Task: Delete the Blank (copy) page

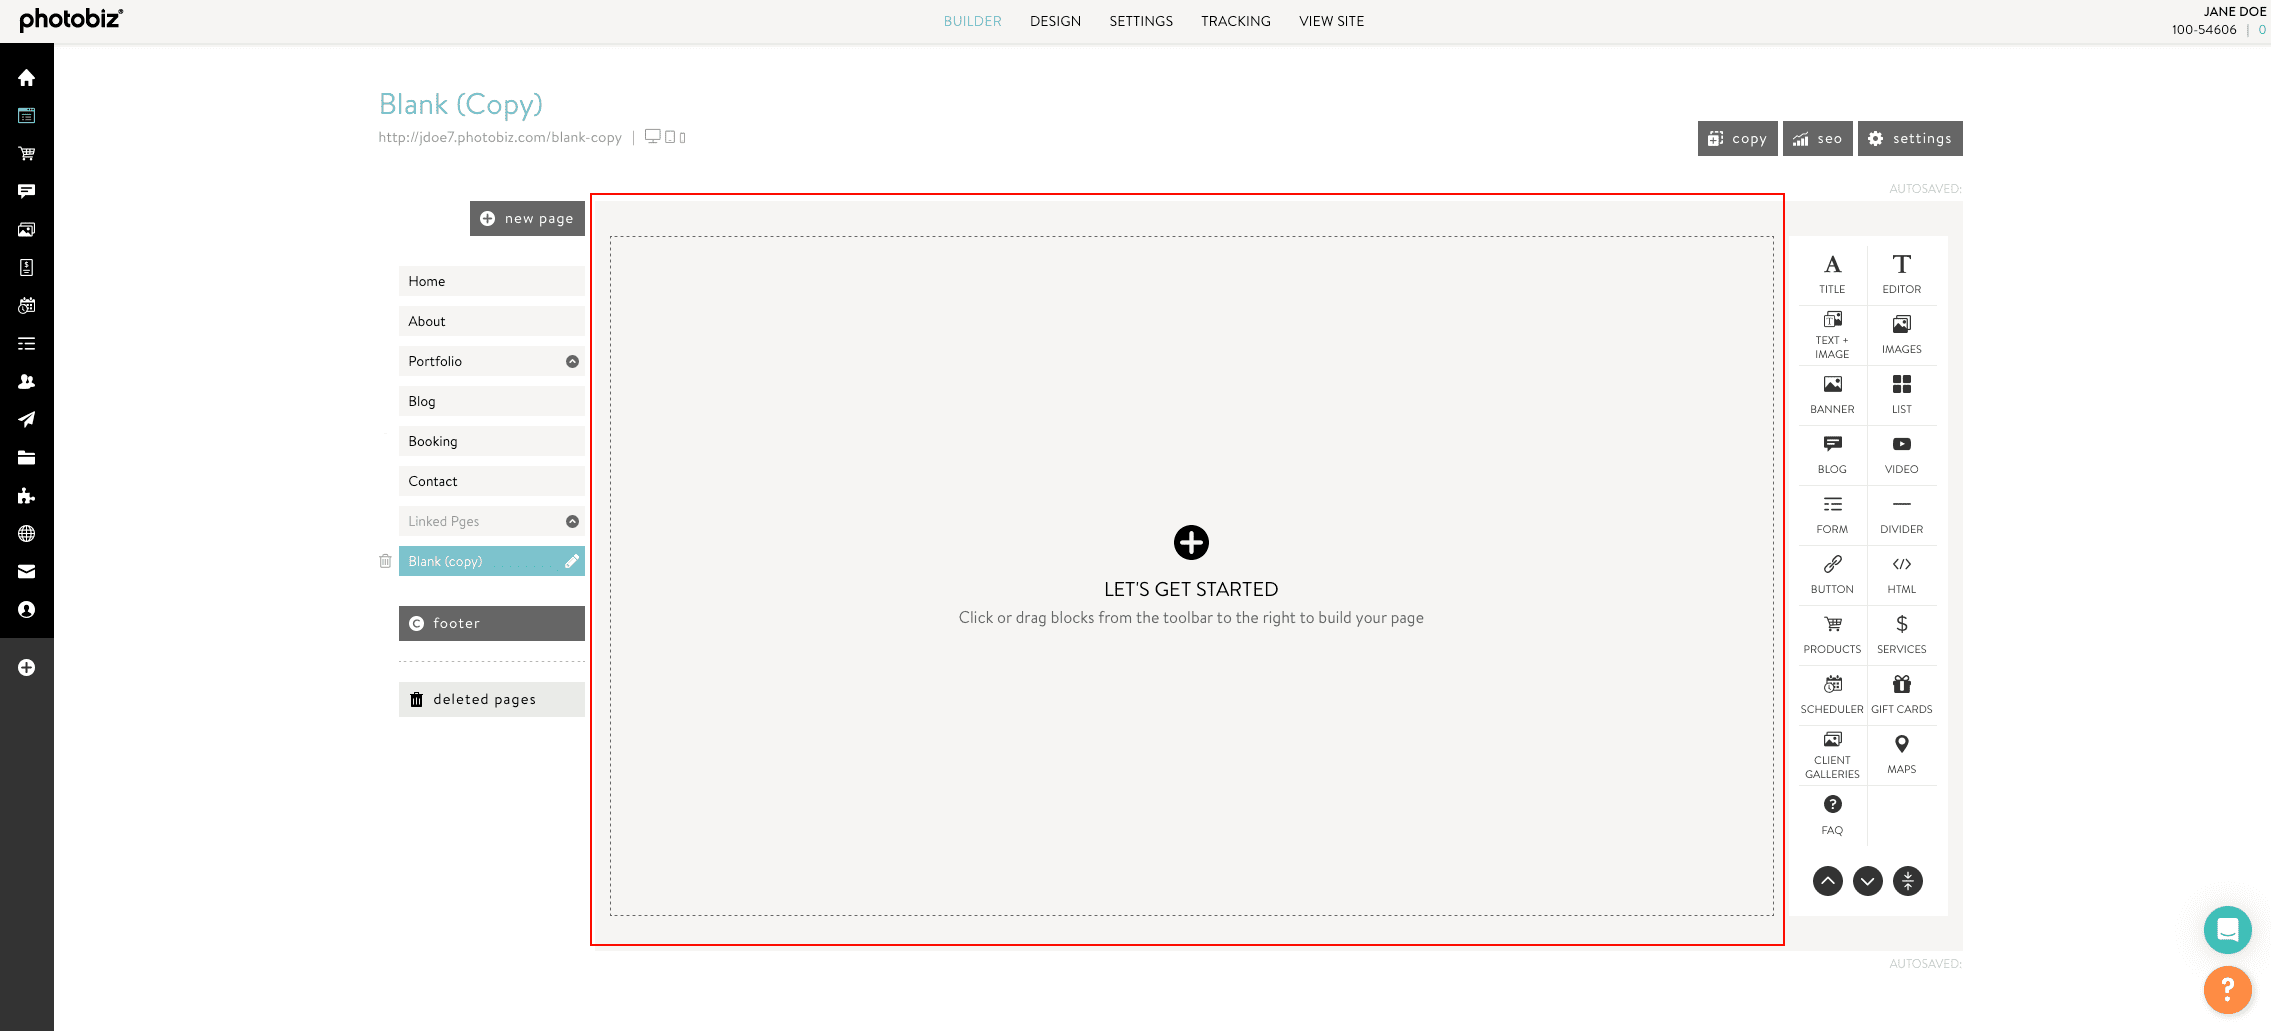Action: [x=386, y=561]
